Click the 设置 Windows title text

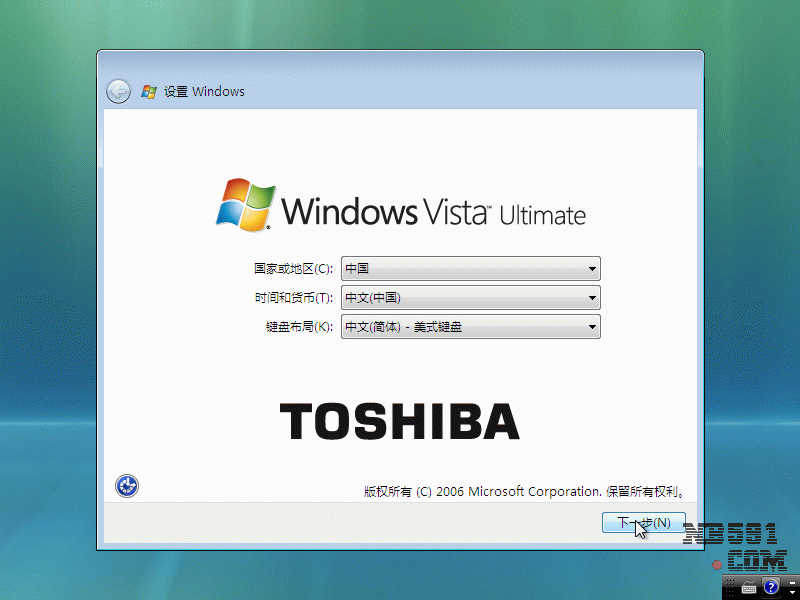coord(204,92)
